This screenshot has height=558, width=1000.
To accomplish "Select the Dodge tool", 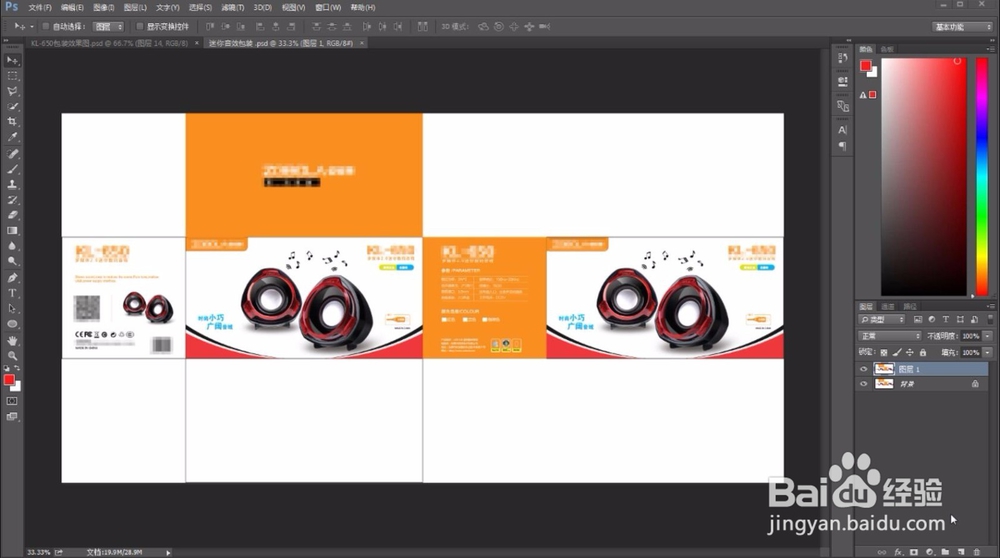I will [12, 261].
